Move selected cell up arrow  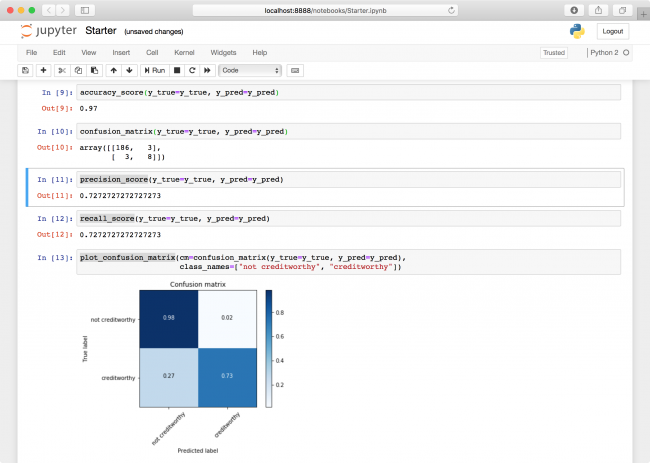tap(114, 70)
